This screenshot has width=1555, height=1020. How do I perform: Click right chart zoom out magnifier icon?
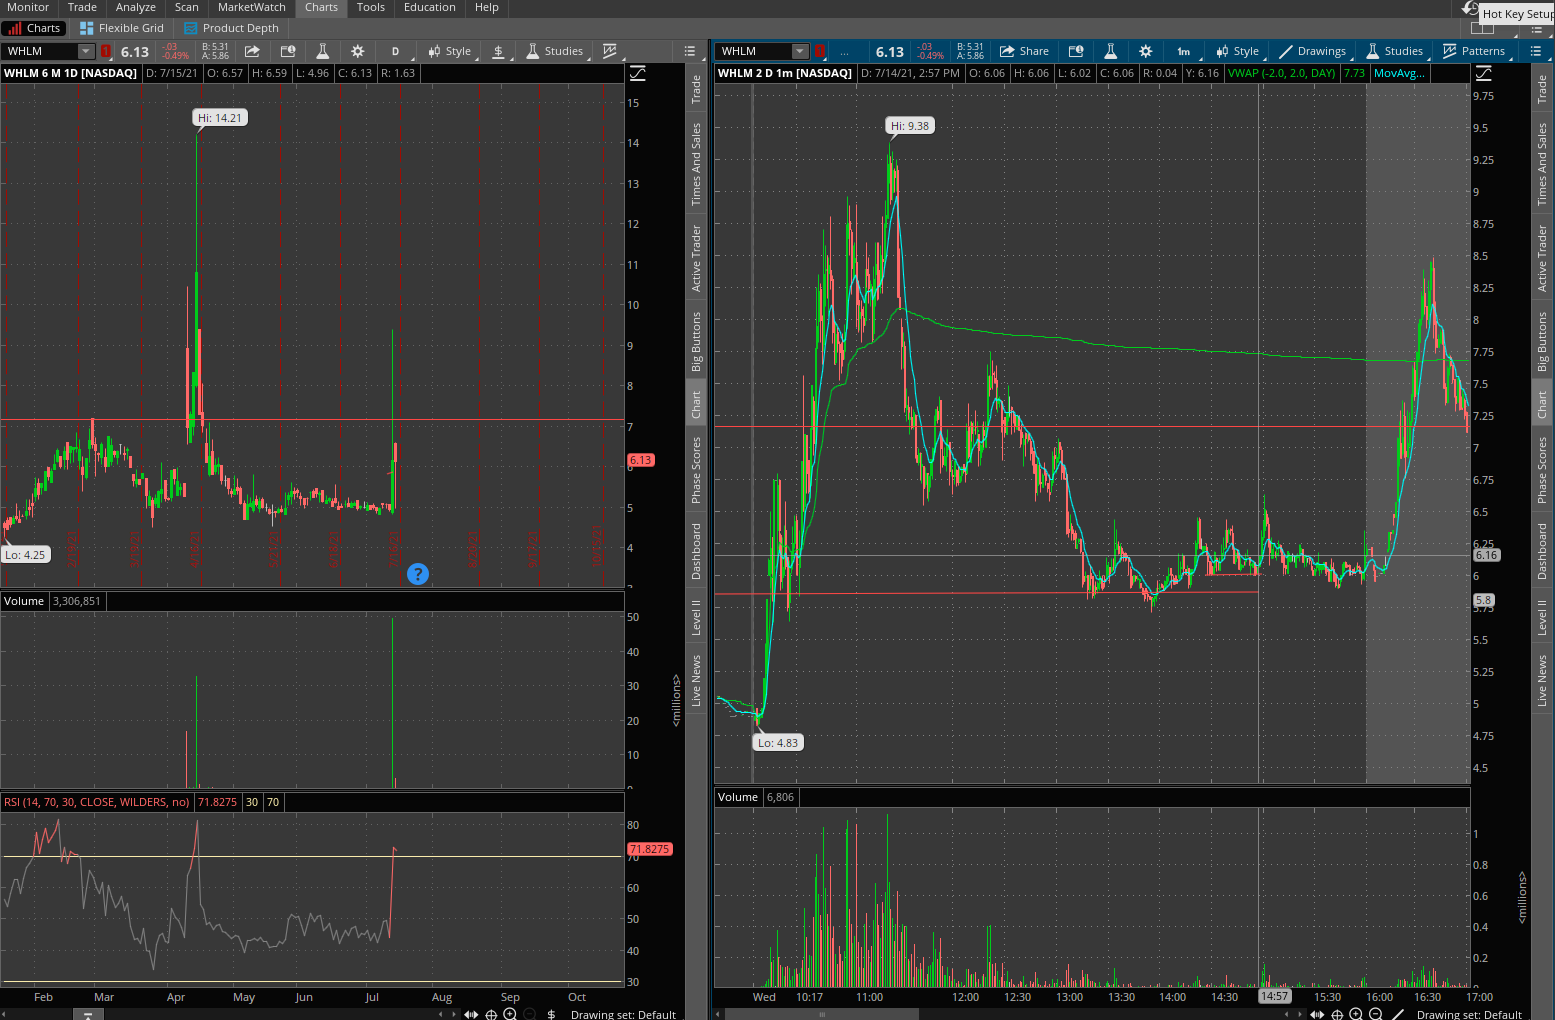tap(1375, 1014)
